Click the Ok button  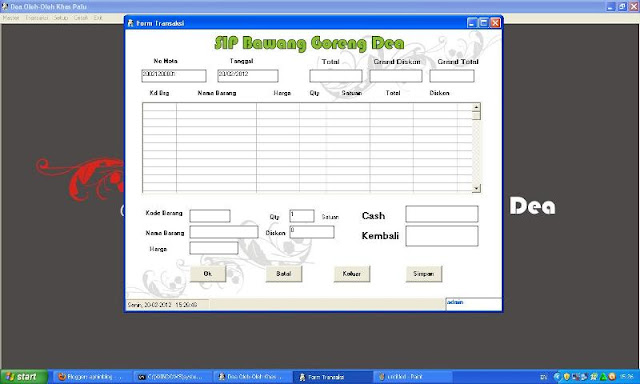(x=208, y=274)
